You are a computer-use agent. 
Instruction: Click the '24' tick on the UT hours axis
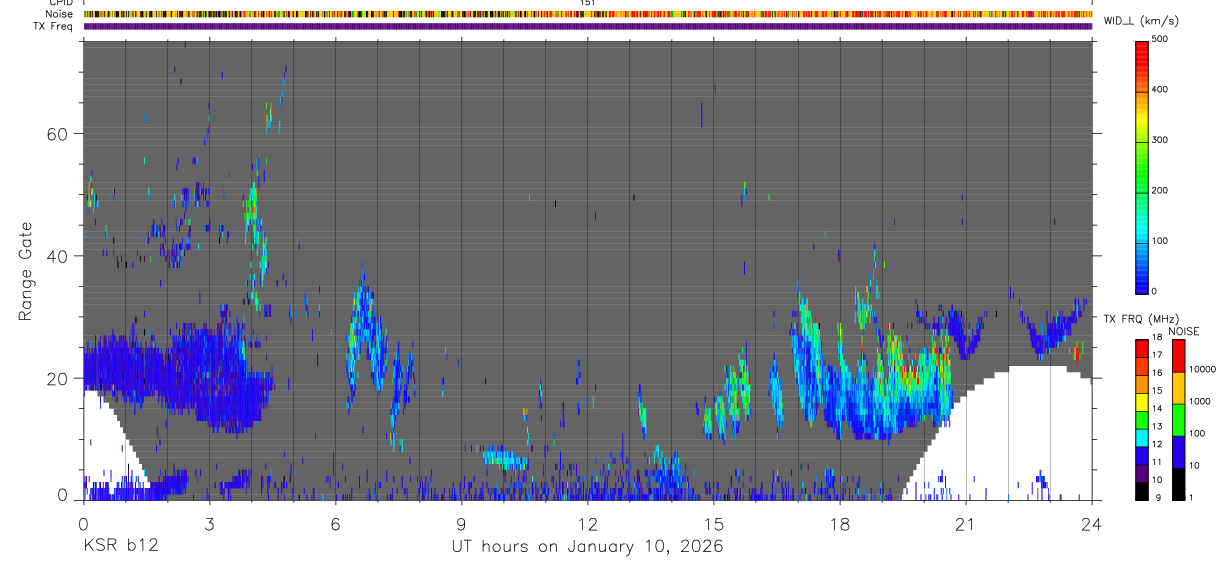[x=1091, y=523]
